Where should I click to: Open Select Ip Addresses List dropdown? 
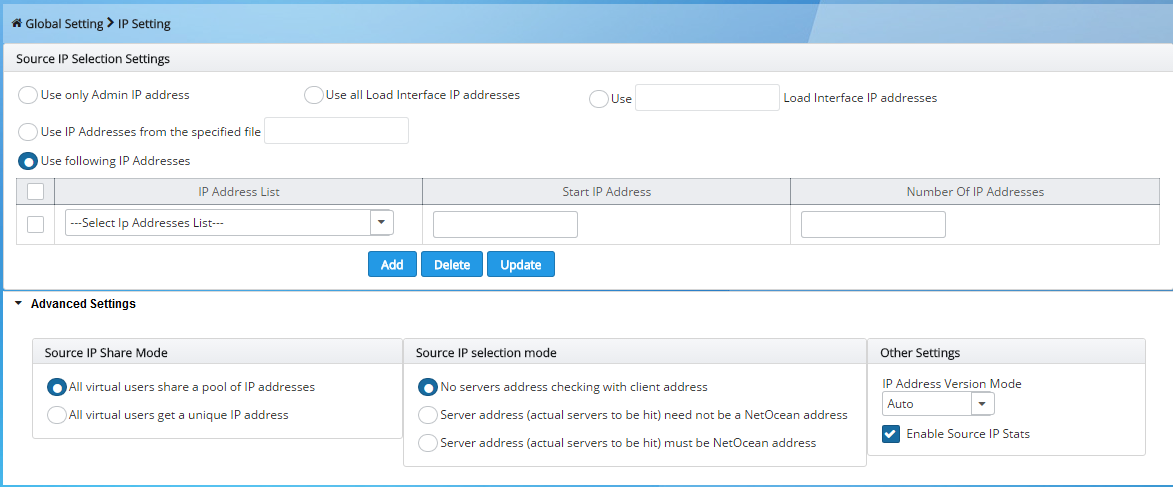(x=230, y=222)
